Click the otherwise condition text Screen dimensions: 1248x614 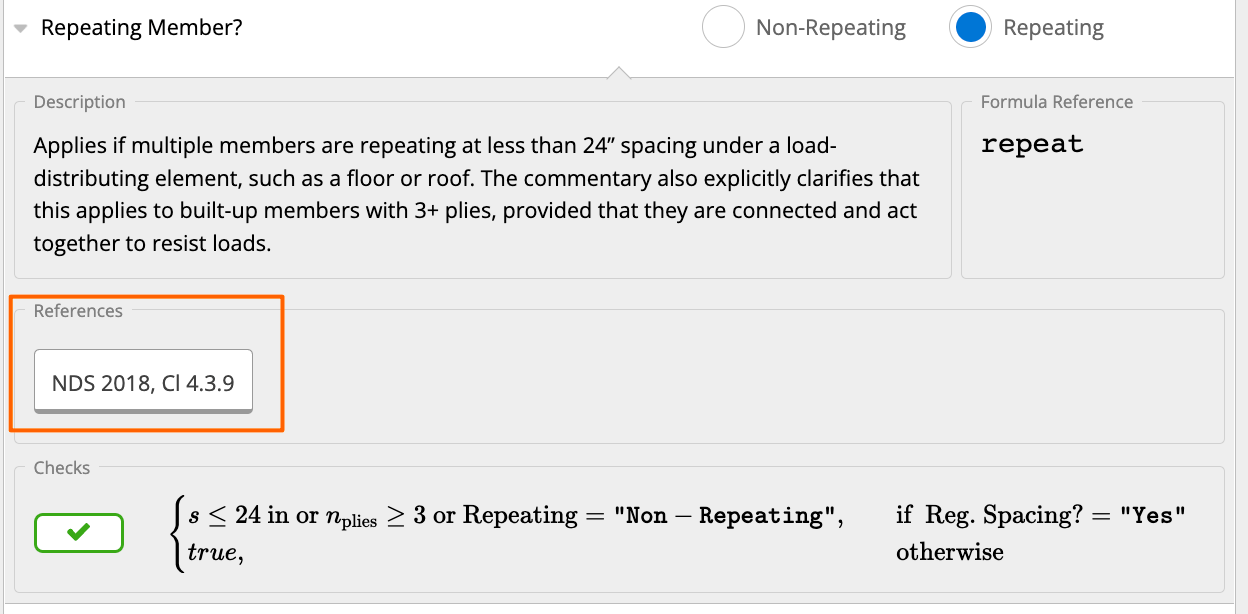tap(950, 552)
